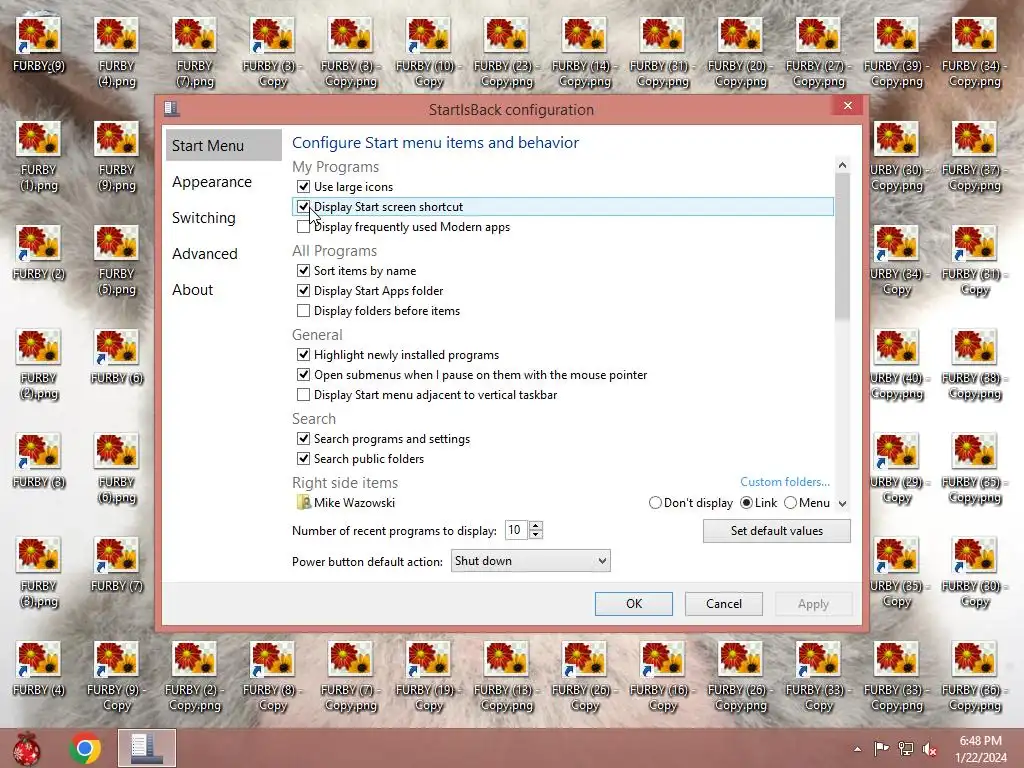Select Menu option for Mike Wazowski
This screenshot has width=1024, height=768.
point(790,503)
